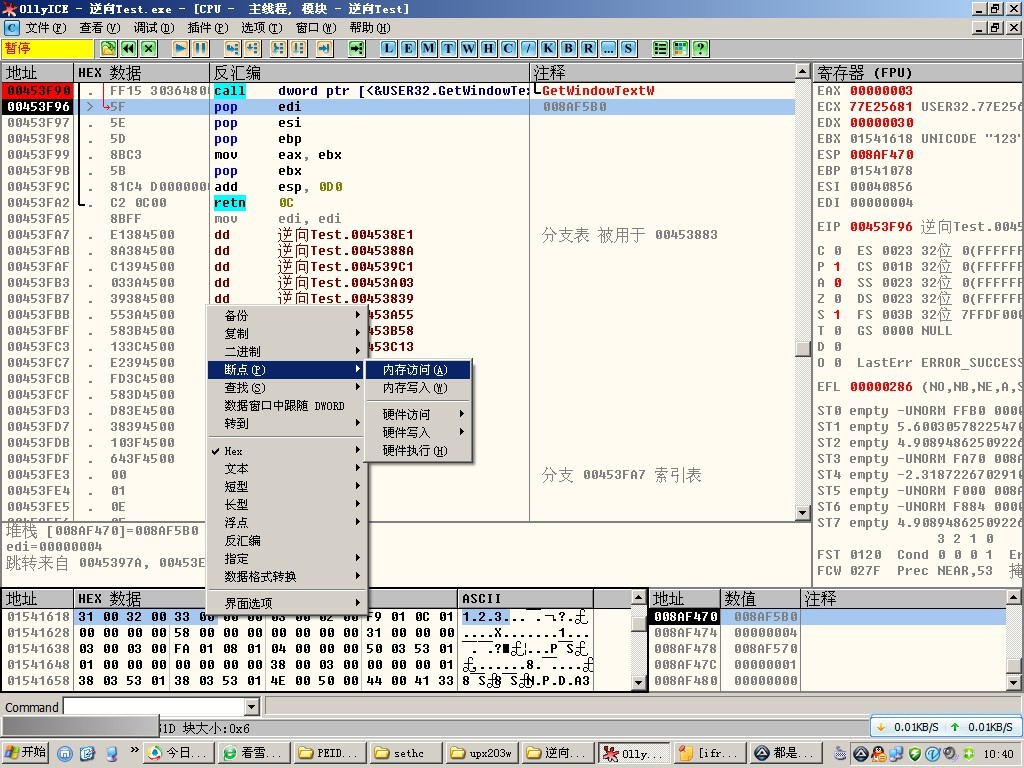Click the Debugging options list icon
Image resolution: width=1024 pixels, height=768 pixels.
point(661,48)
